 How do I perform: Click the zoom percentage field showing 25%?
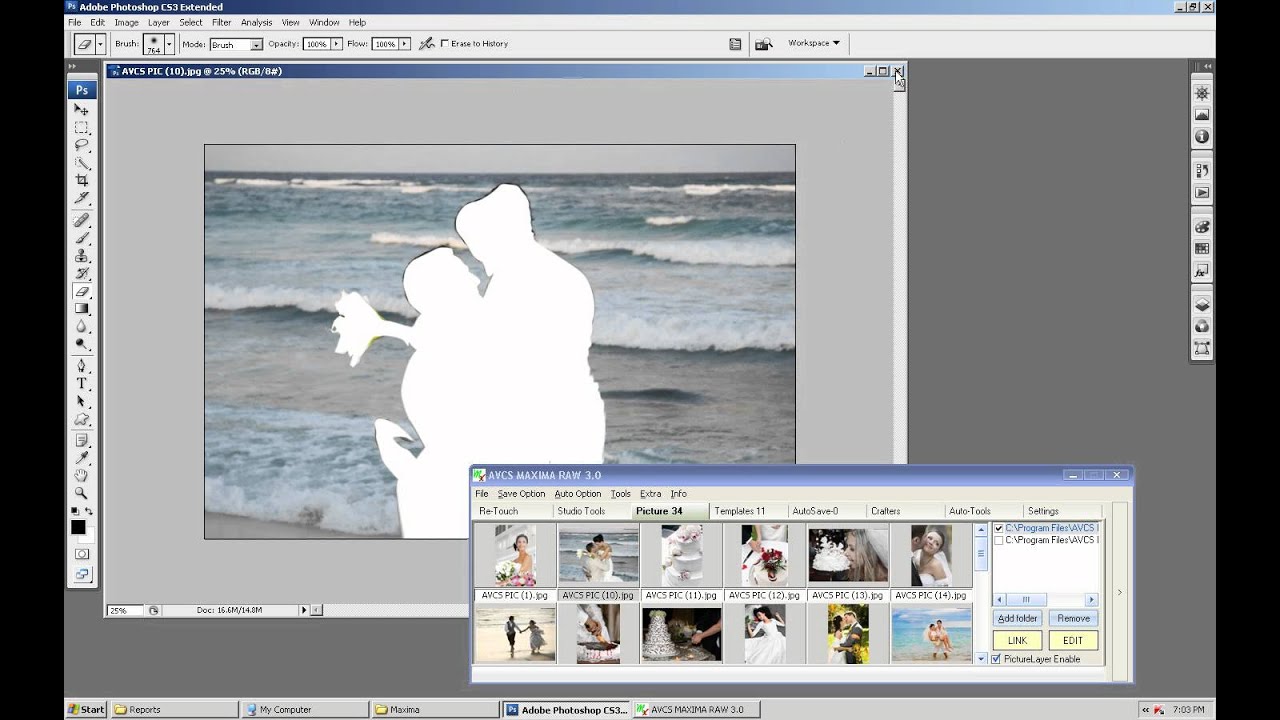(124, 610)
